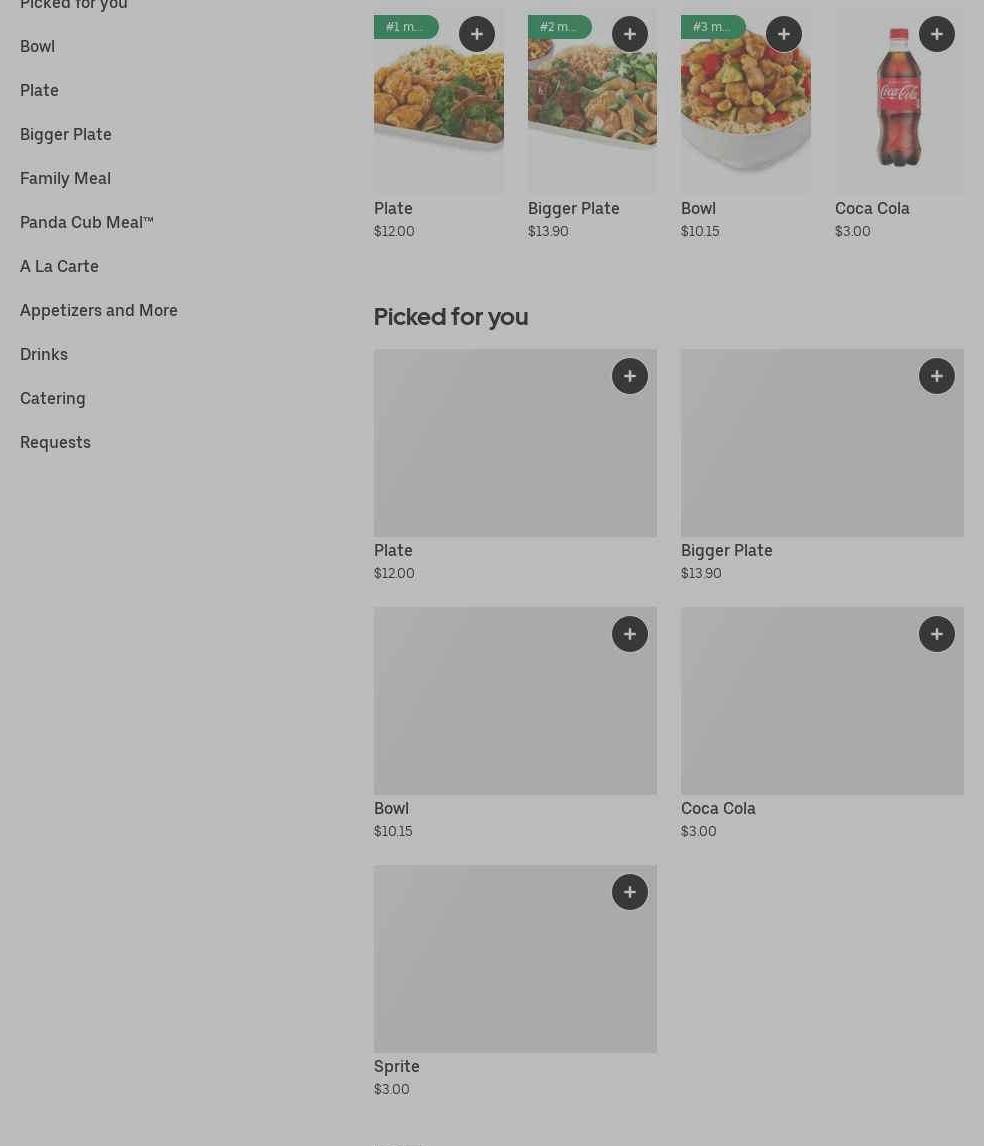Viewport: 984px width, 1146px height.
Task: Show the Drinks category
Action: (x=44, y=354)
